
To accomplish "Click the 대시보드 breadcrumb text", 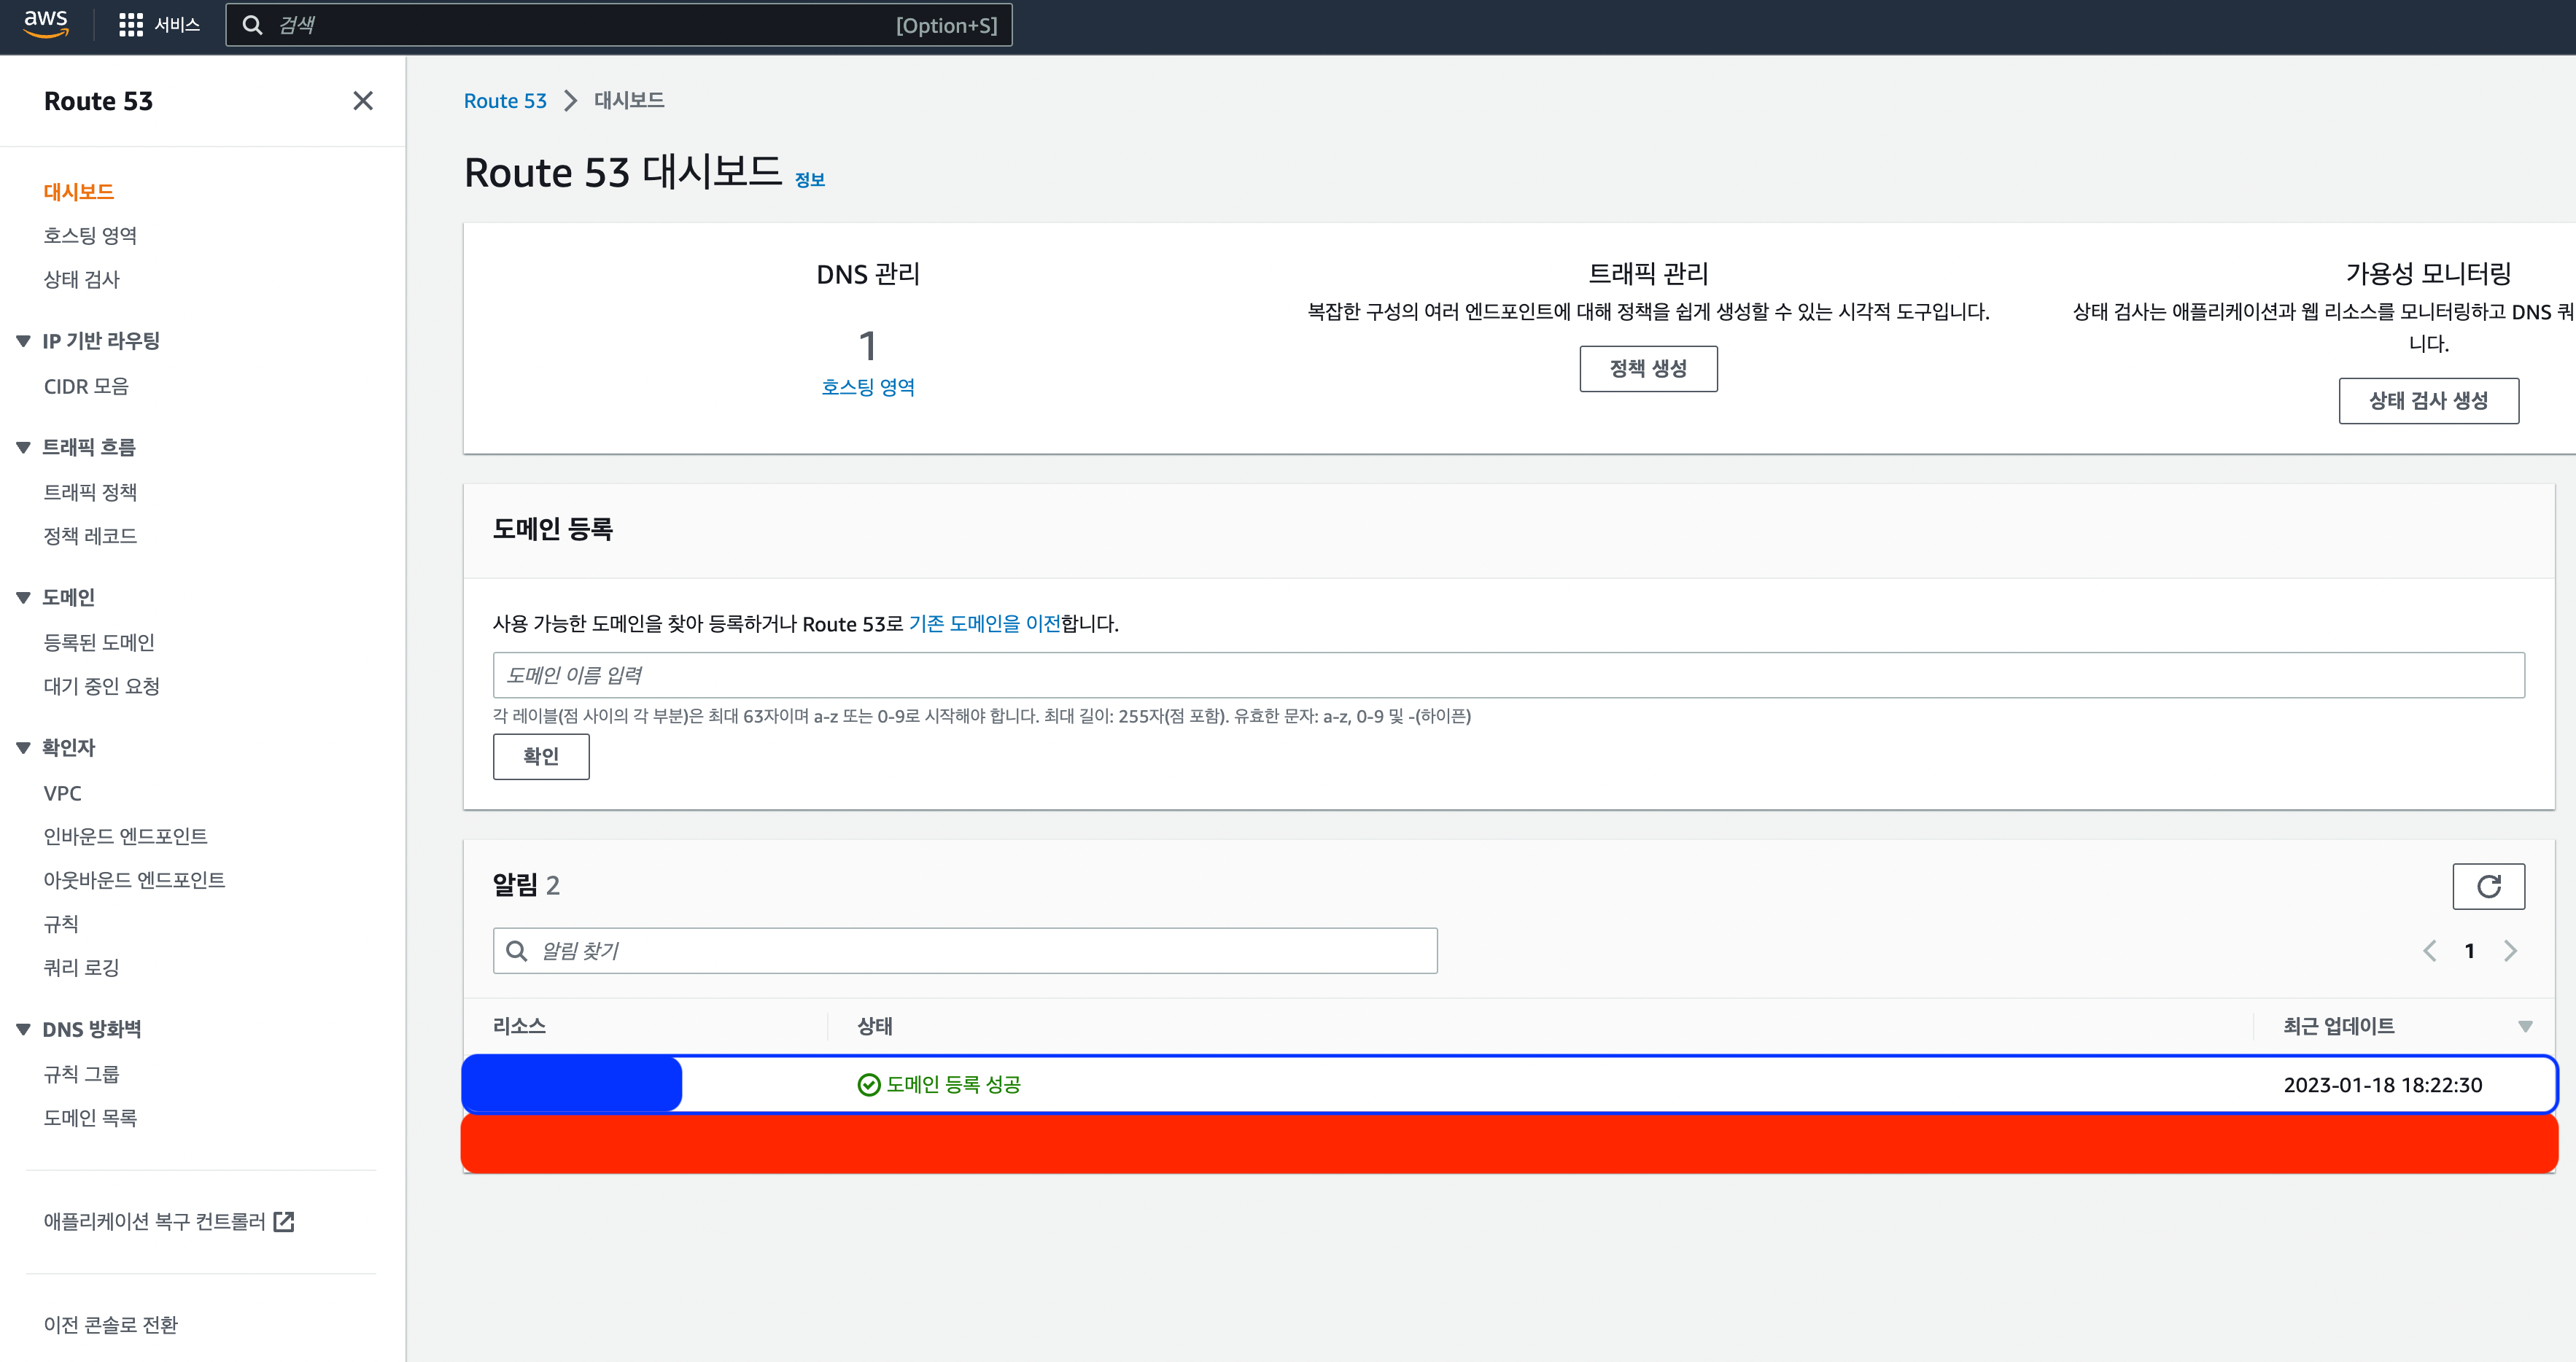I will click(x=629, y=101).
